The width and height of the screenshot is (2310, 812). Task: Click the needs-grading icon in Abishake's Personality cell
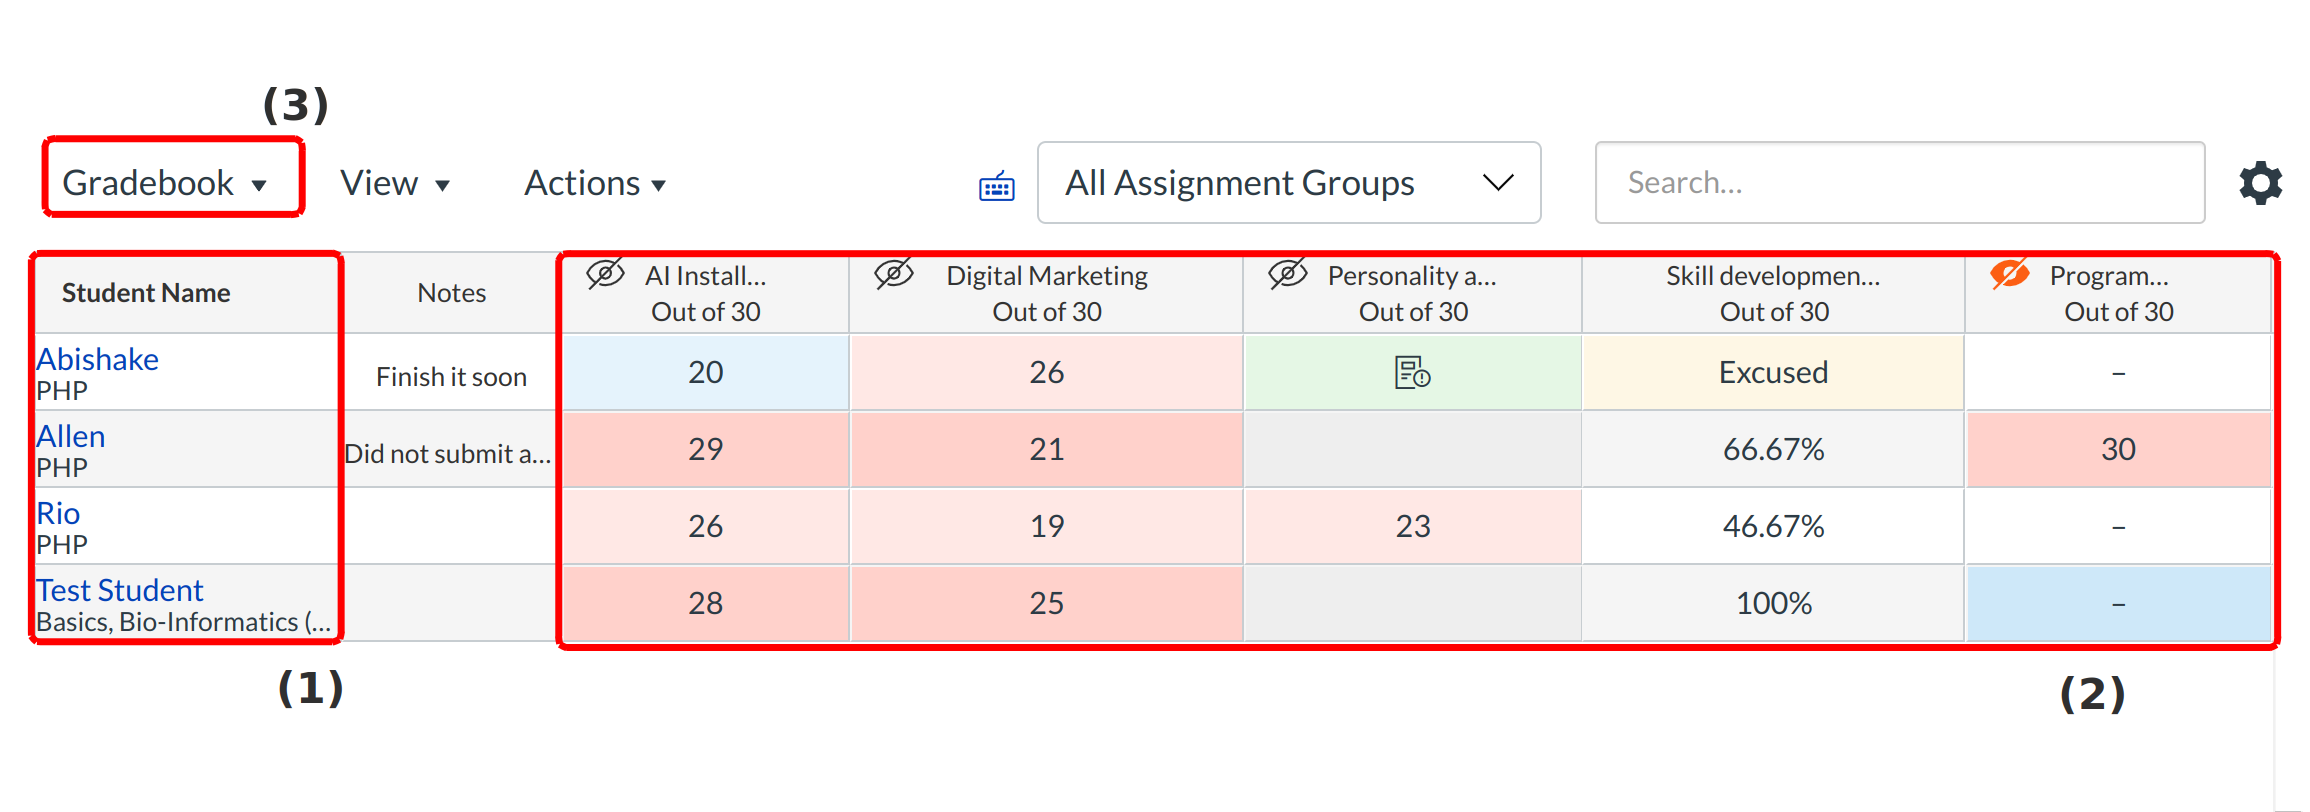pos(1412,373)
